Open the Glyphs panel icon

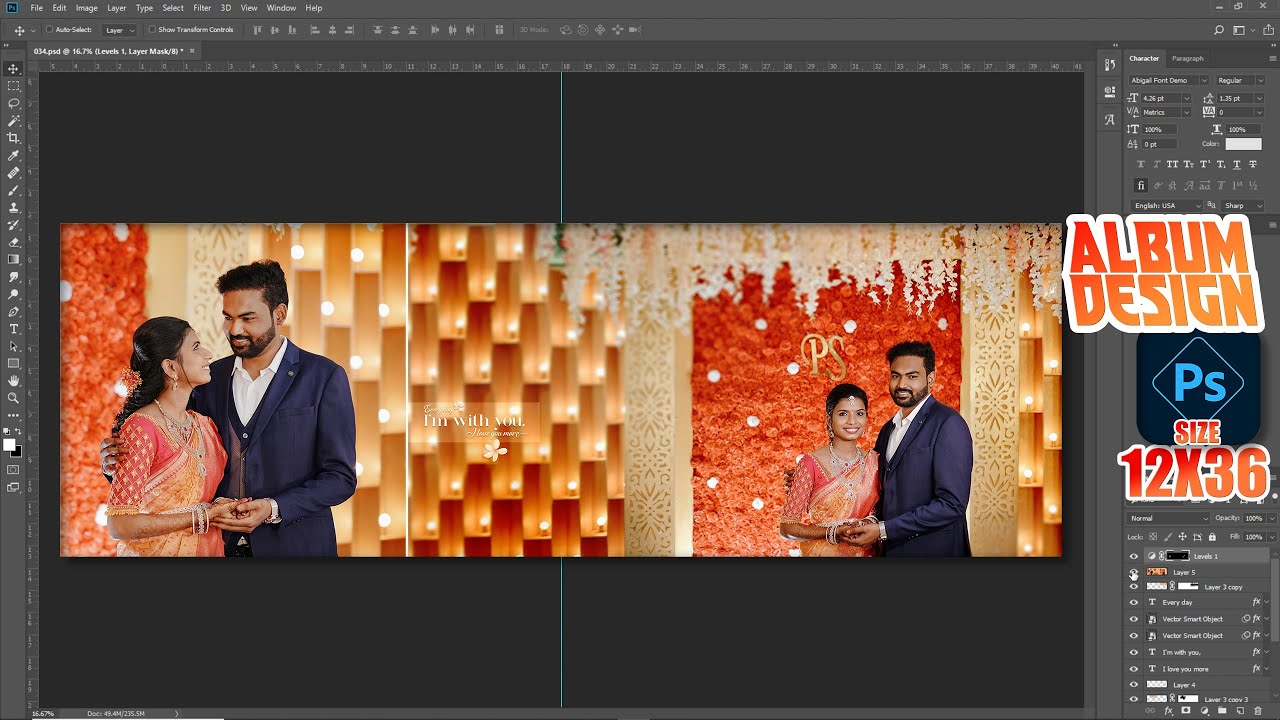pos(1110,119)
